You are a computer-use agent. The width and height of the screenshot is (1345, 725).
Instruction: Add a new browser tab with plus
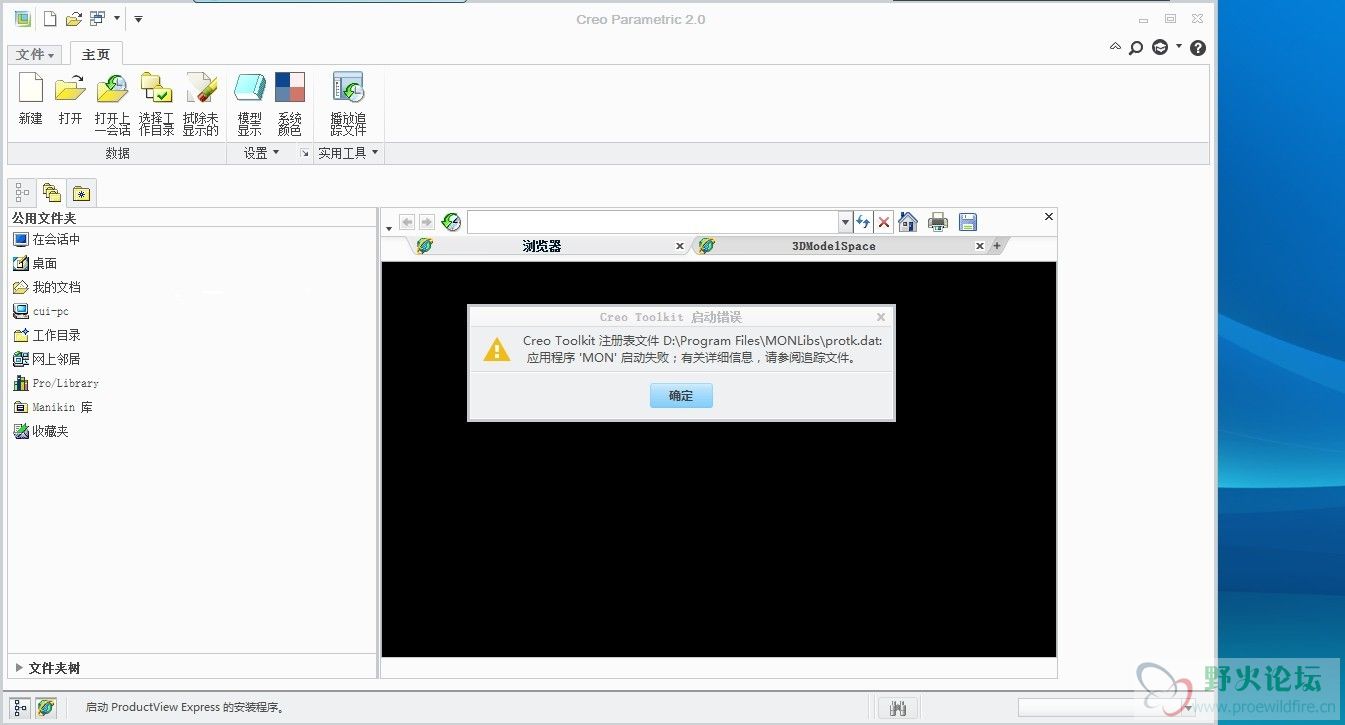click(997, 246)
